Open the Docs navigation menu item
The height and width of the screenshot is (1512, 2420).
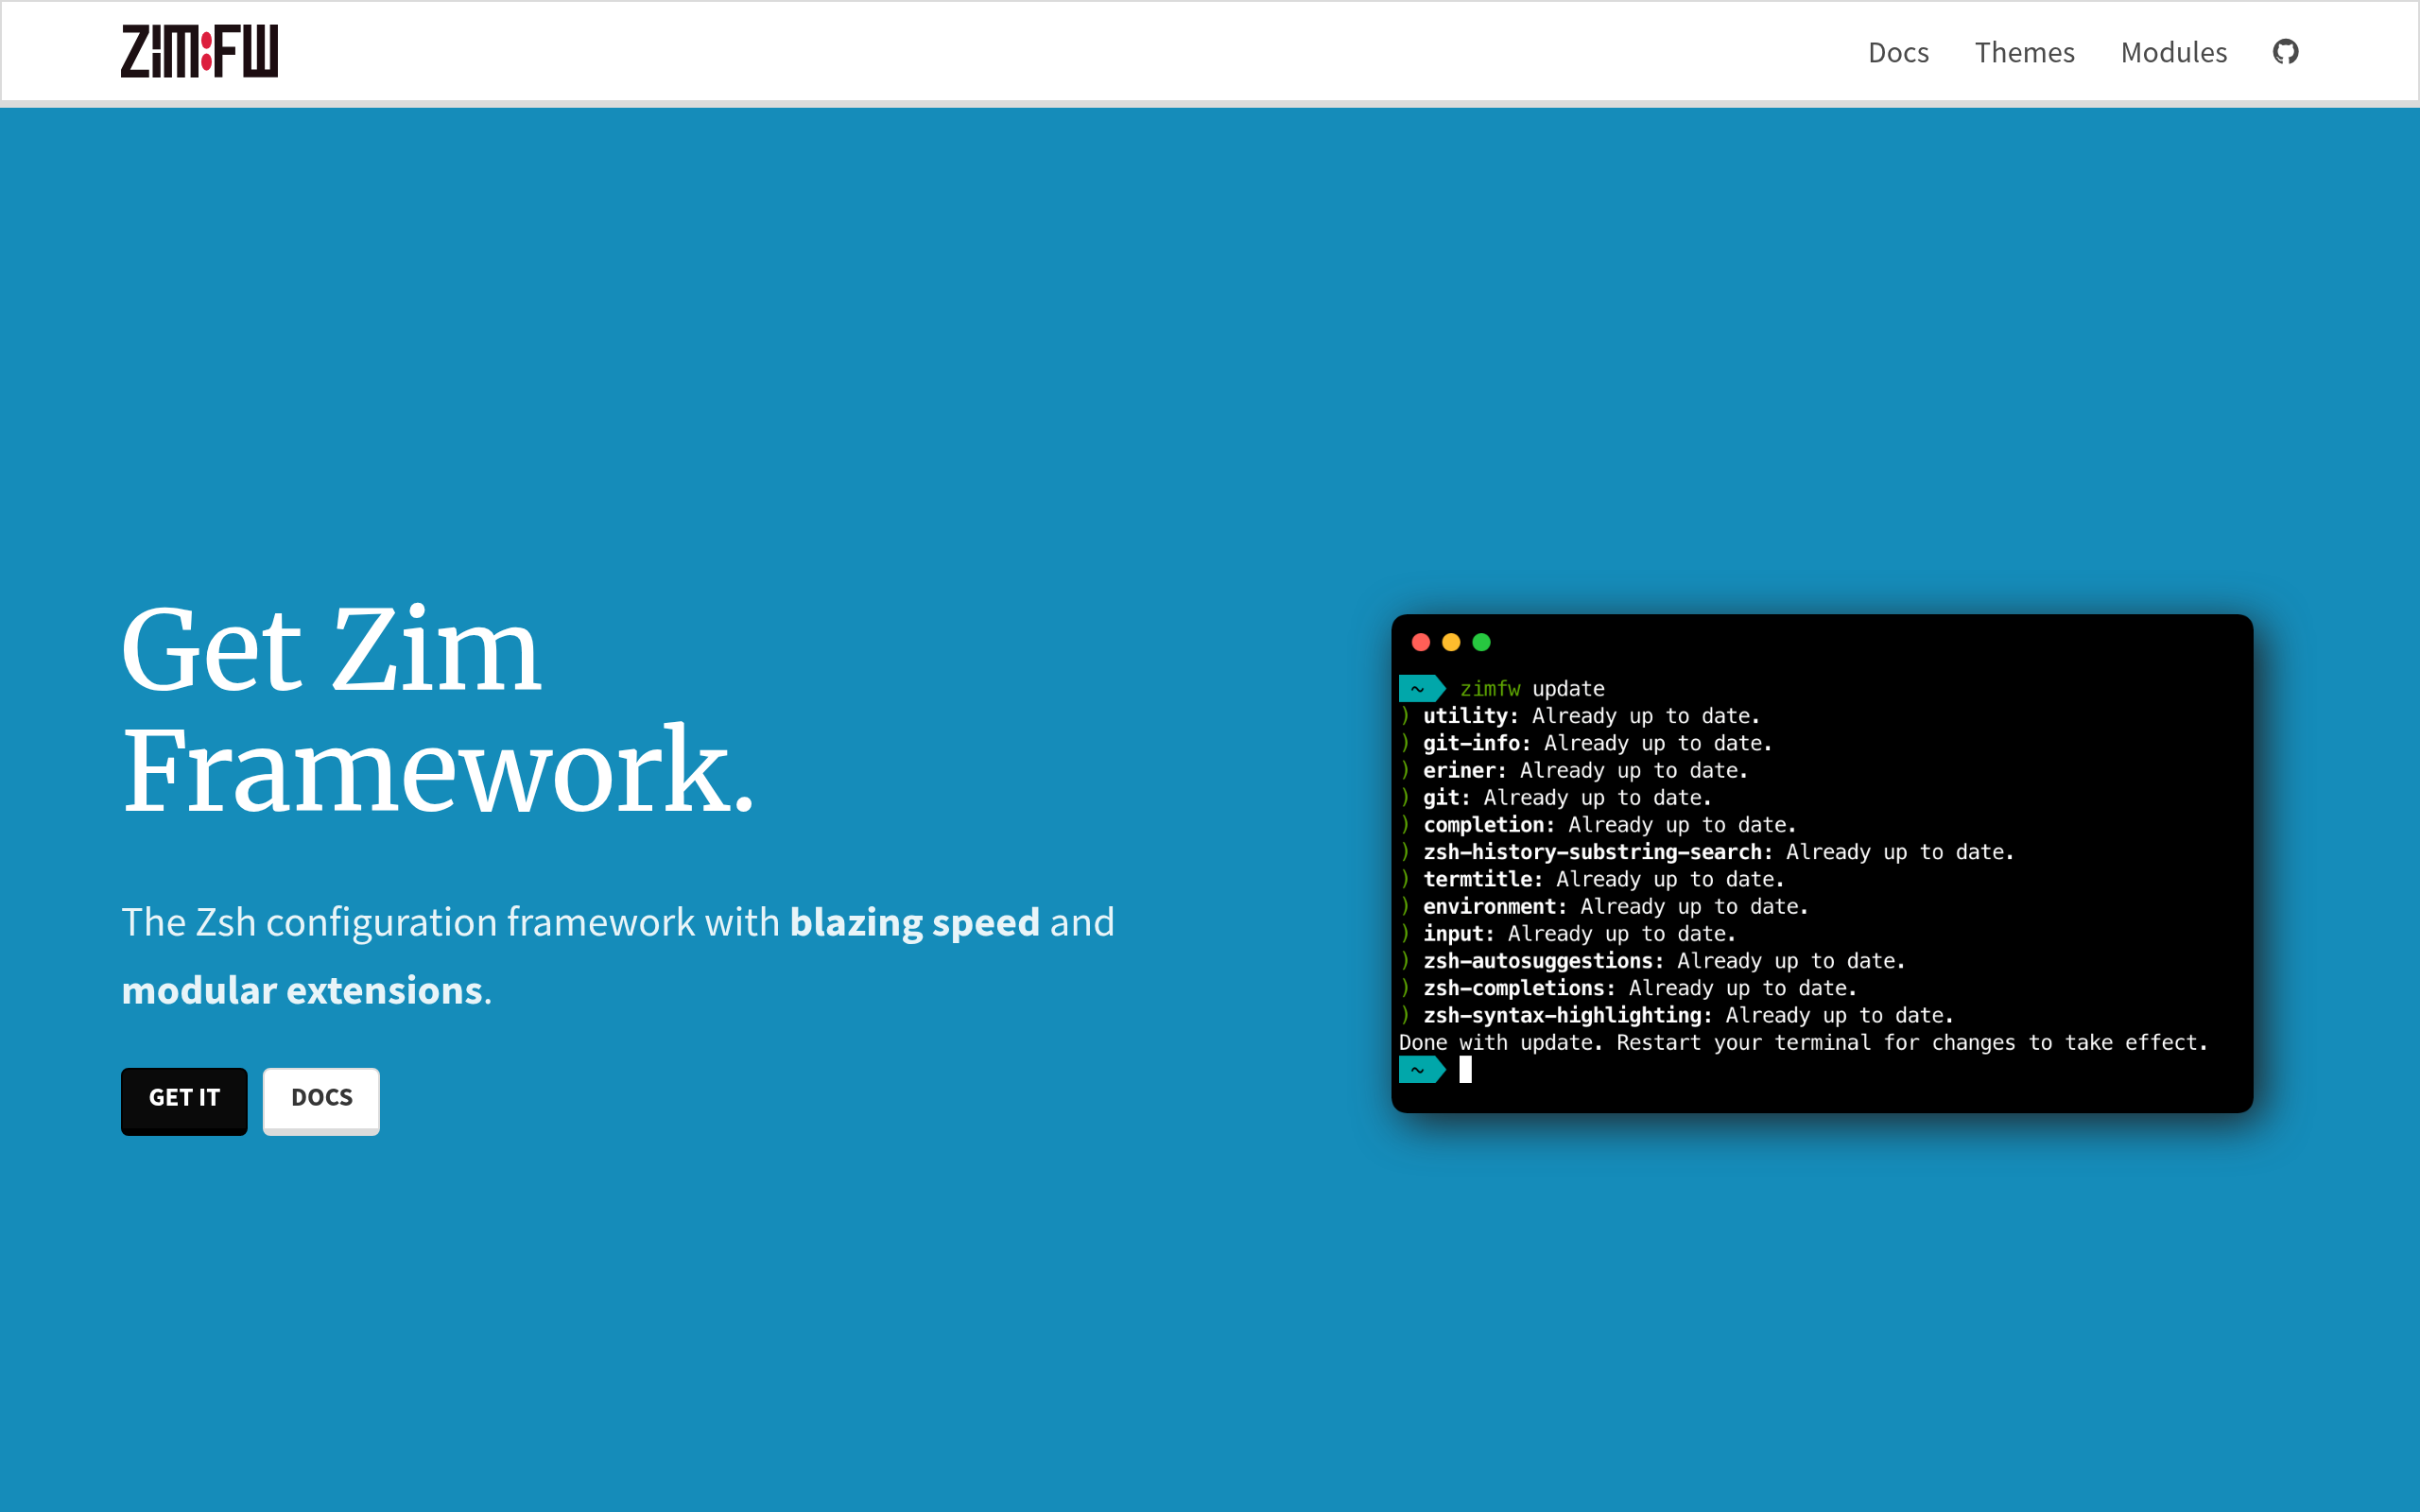pyautogui.click(x=1898, y=52)
